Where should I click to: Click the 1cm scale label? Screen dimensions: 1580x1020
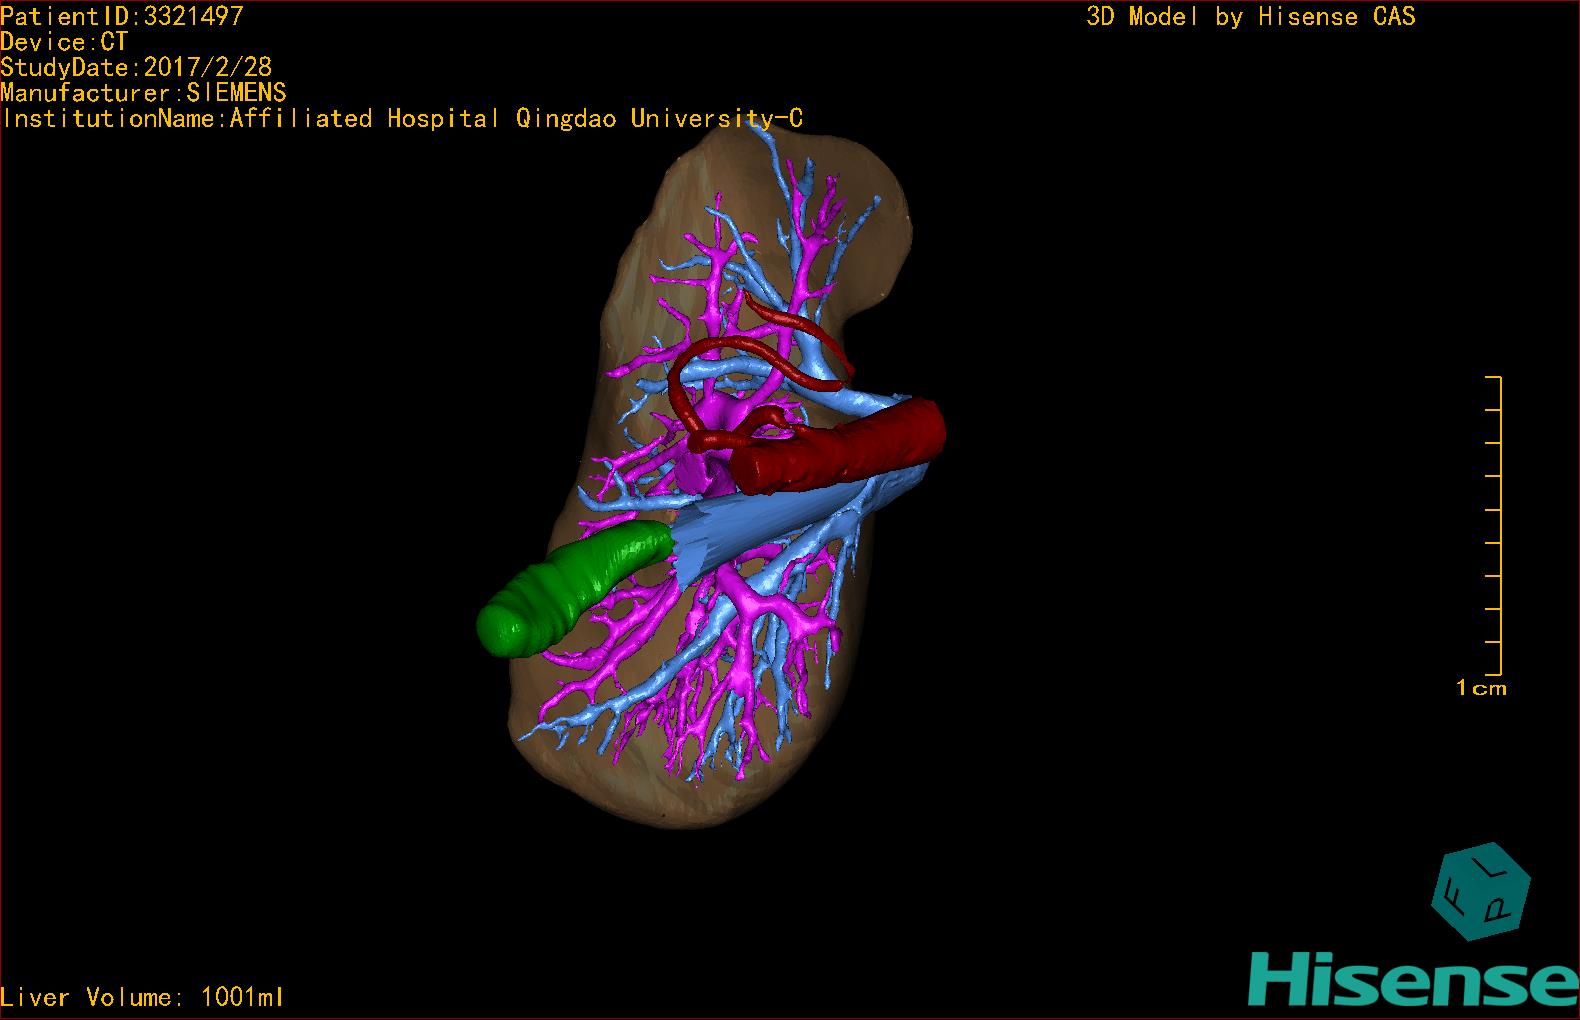[1481, 688]
